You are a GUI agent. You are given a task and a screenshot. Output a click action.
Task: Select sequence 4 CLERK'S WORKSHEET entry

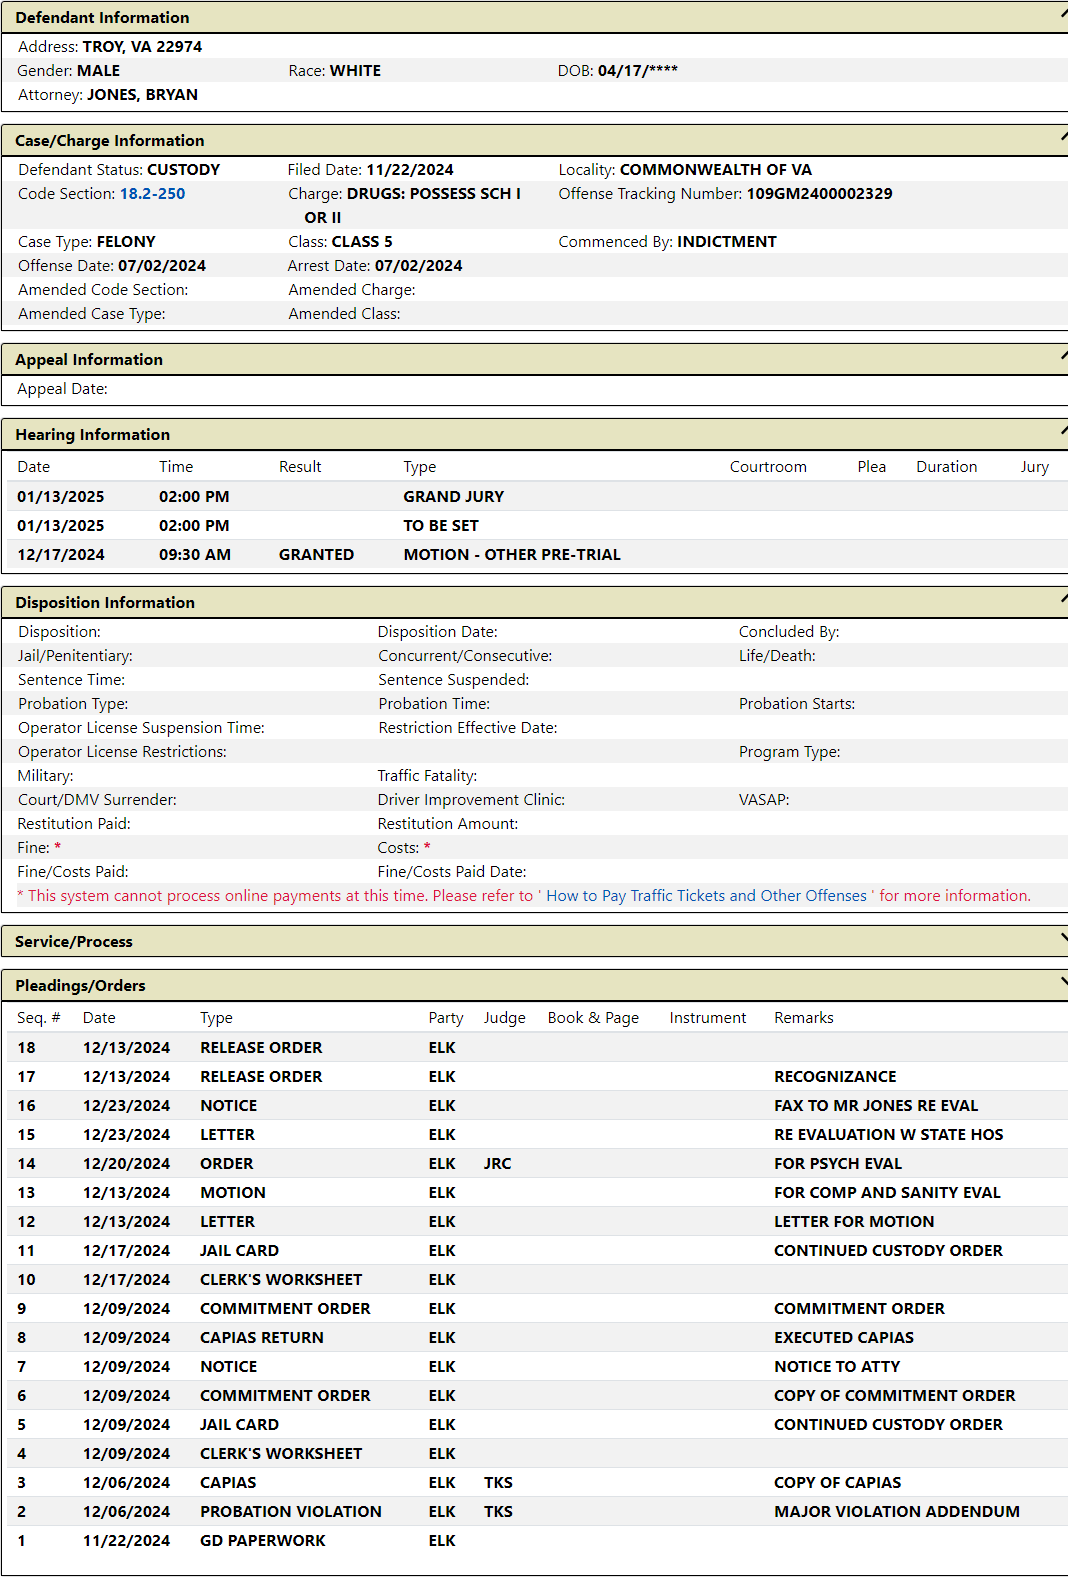(538, 1454)
